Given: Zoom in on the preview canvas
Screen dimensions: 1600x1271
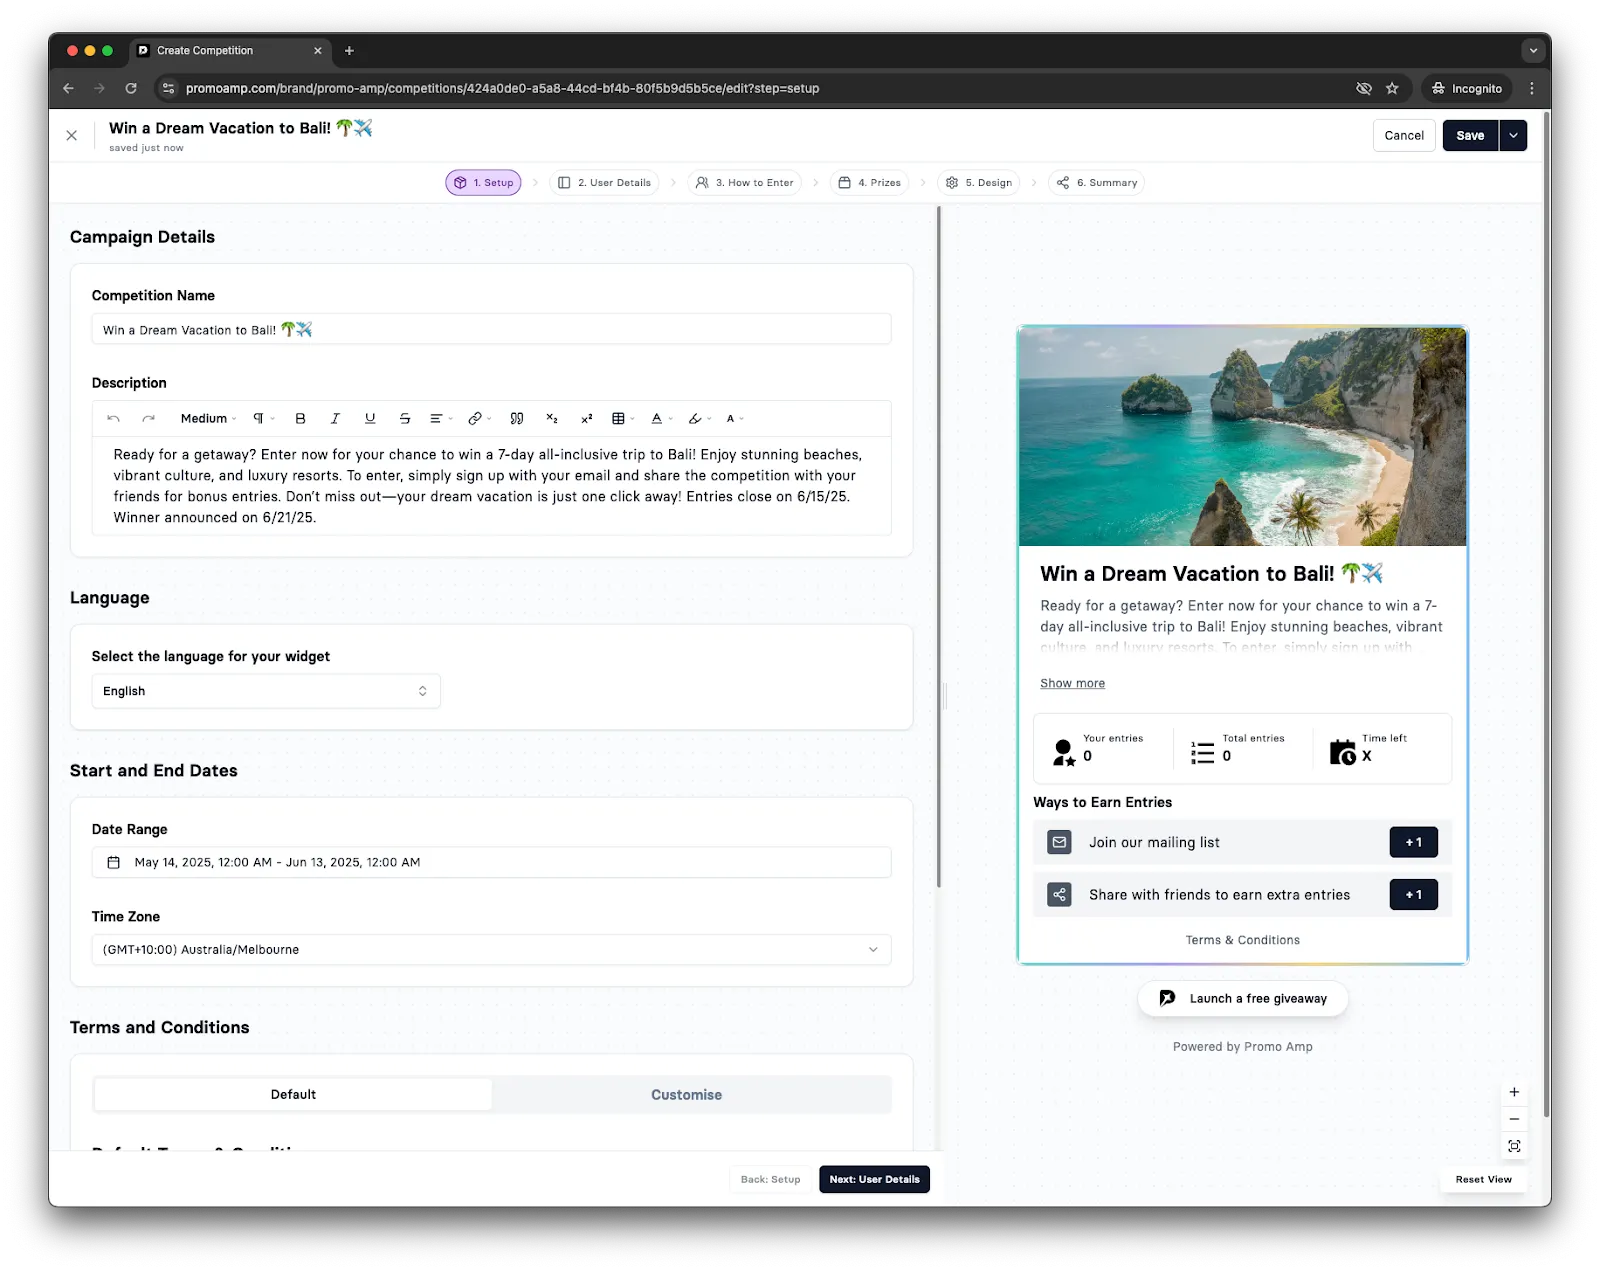Looking at the screenshot, I should 1514,1092.
